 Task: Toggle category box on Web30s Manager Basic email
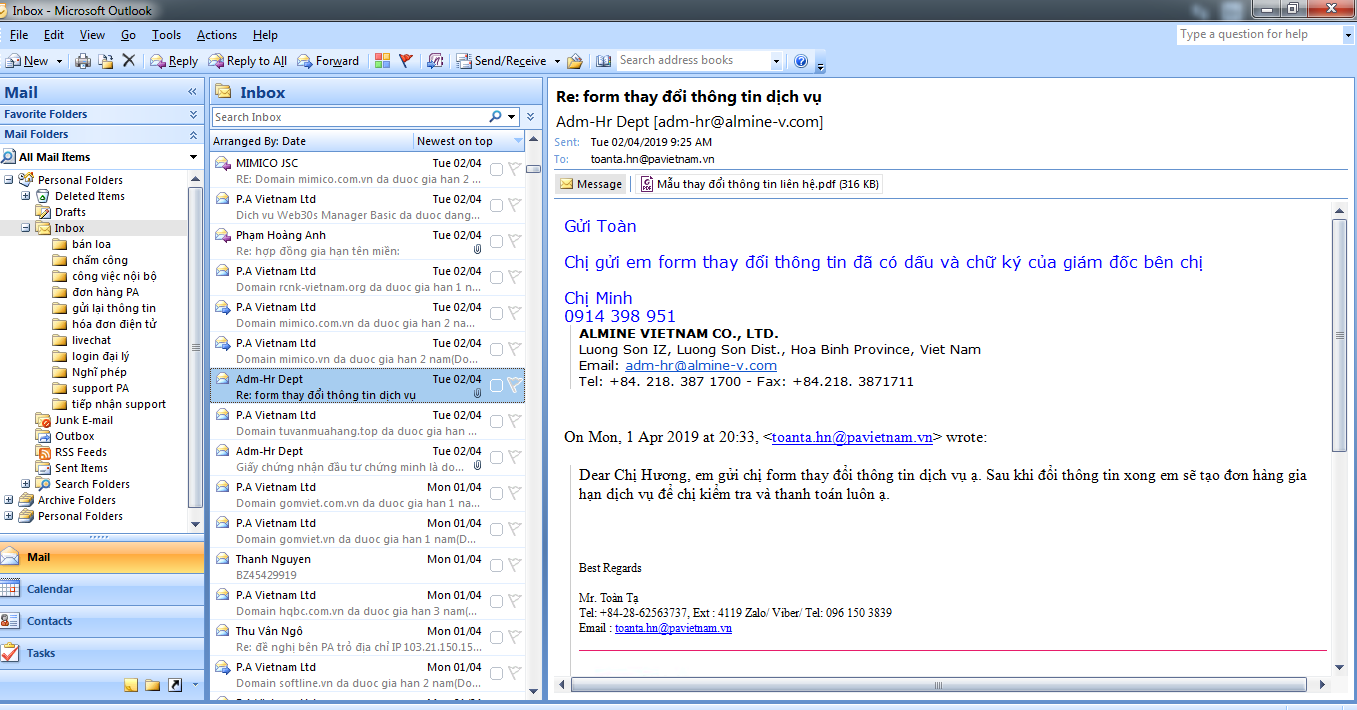coord(496,206)
